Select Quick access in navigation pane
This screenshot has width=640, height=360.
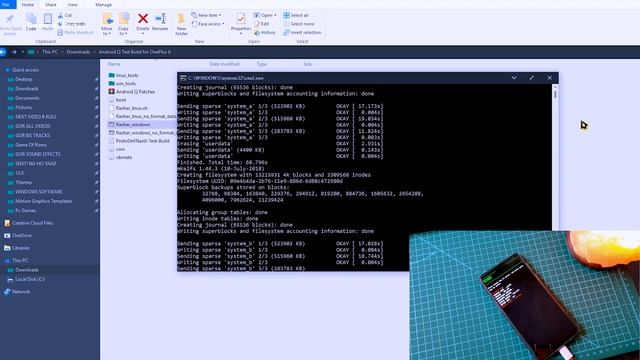25,70
